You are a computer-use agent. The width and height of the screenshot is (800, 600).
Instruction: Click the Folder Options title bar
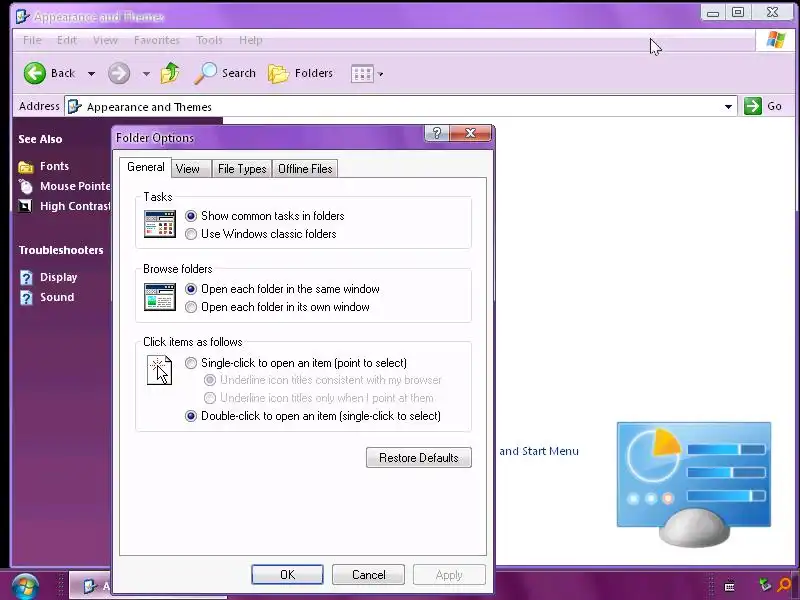coord(268,138)
